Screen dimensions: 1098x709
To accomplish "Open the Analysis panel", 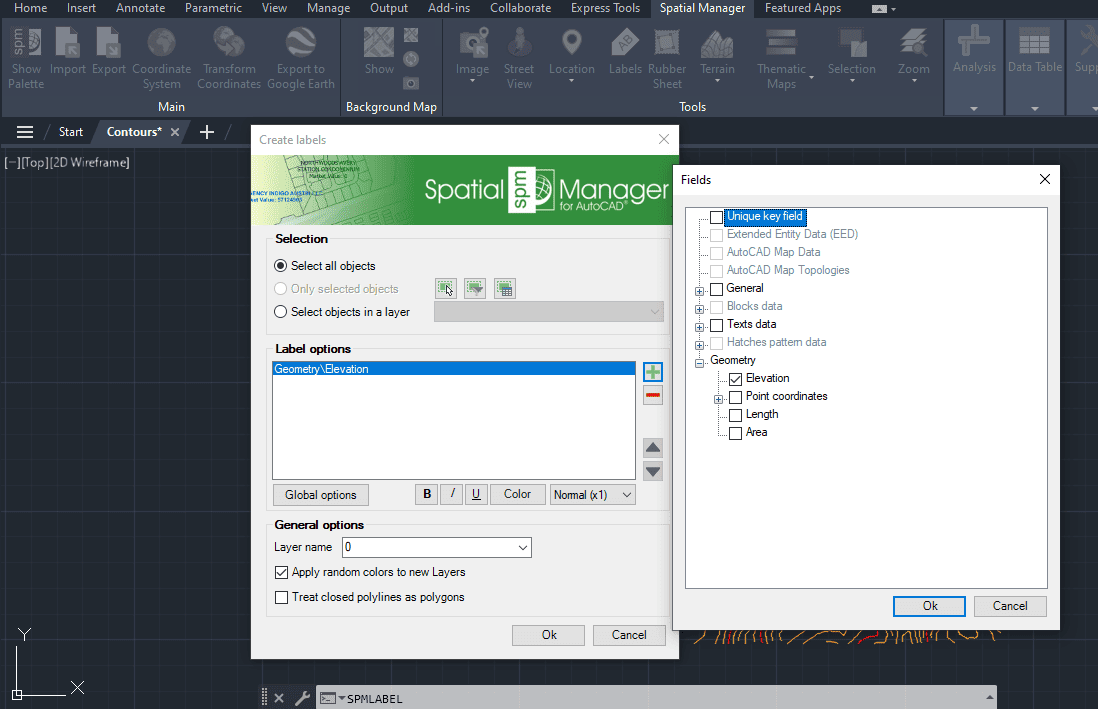I will coord(974,67).
